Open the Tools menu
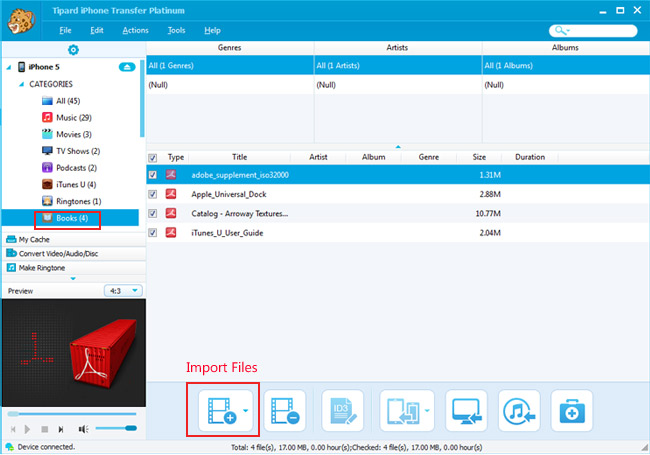 click(176, 30)
